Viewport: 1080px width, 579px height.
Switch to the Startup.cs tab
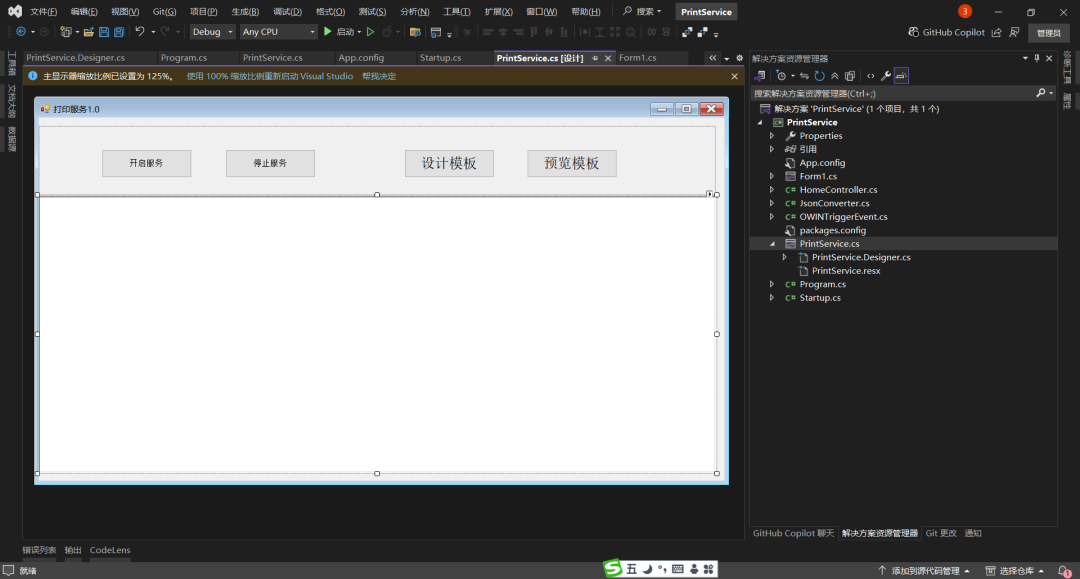(x=440, y=58)
